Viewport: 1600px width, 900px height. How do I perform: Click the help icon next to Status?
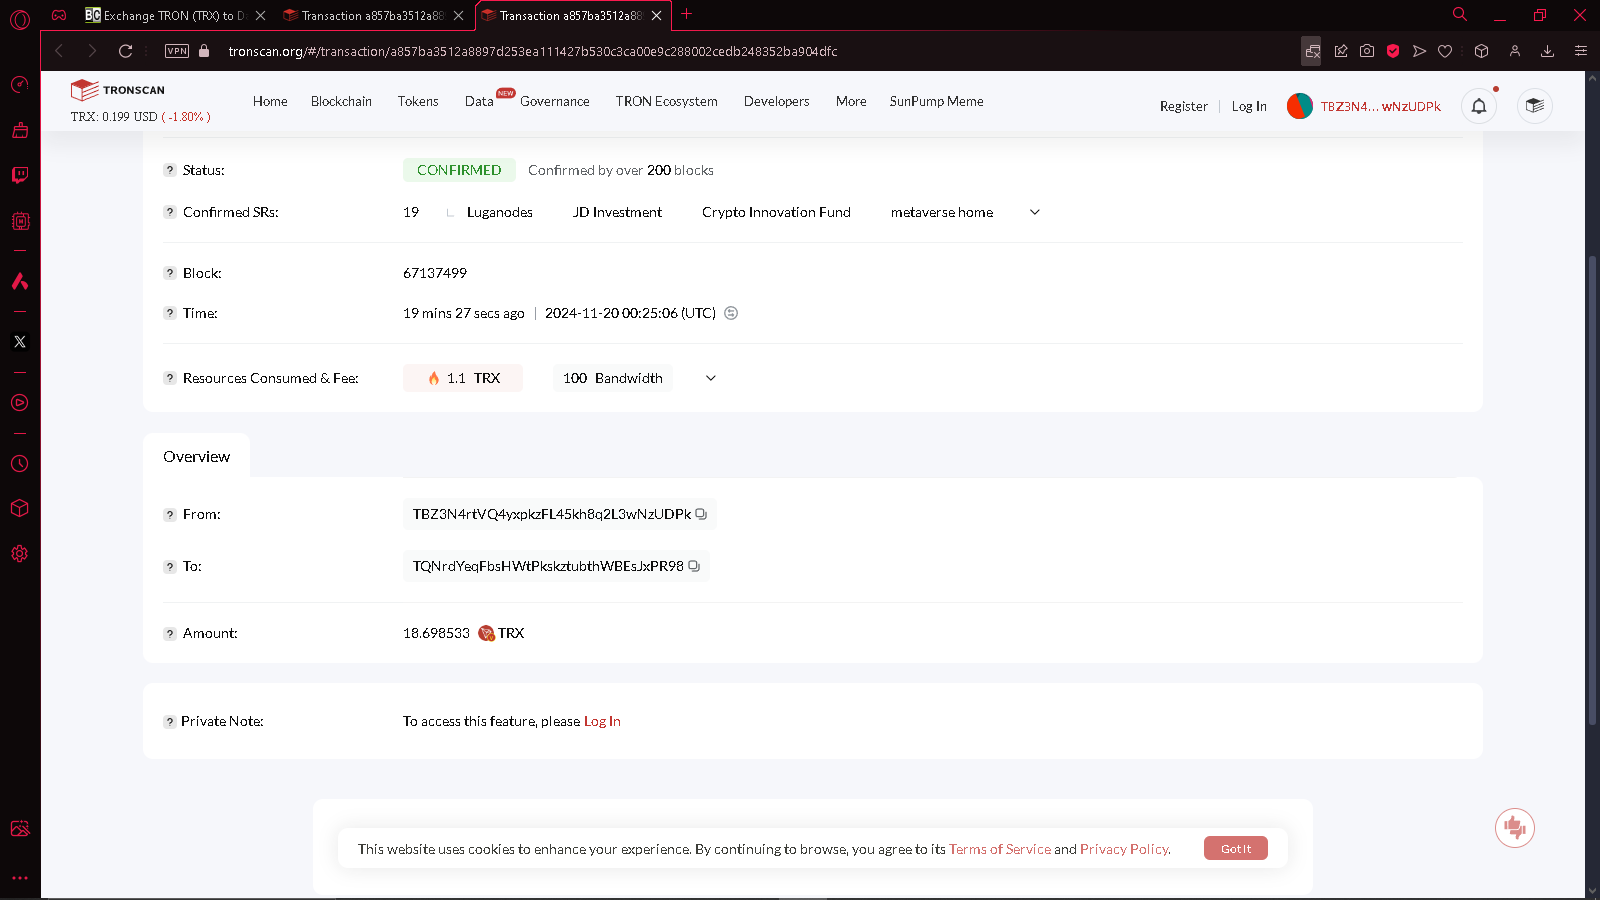click(170, 170)
